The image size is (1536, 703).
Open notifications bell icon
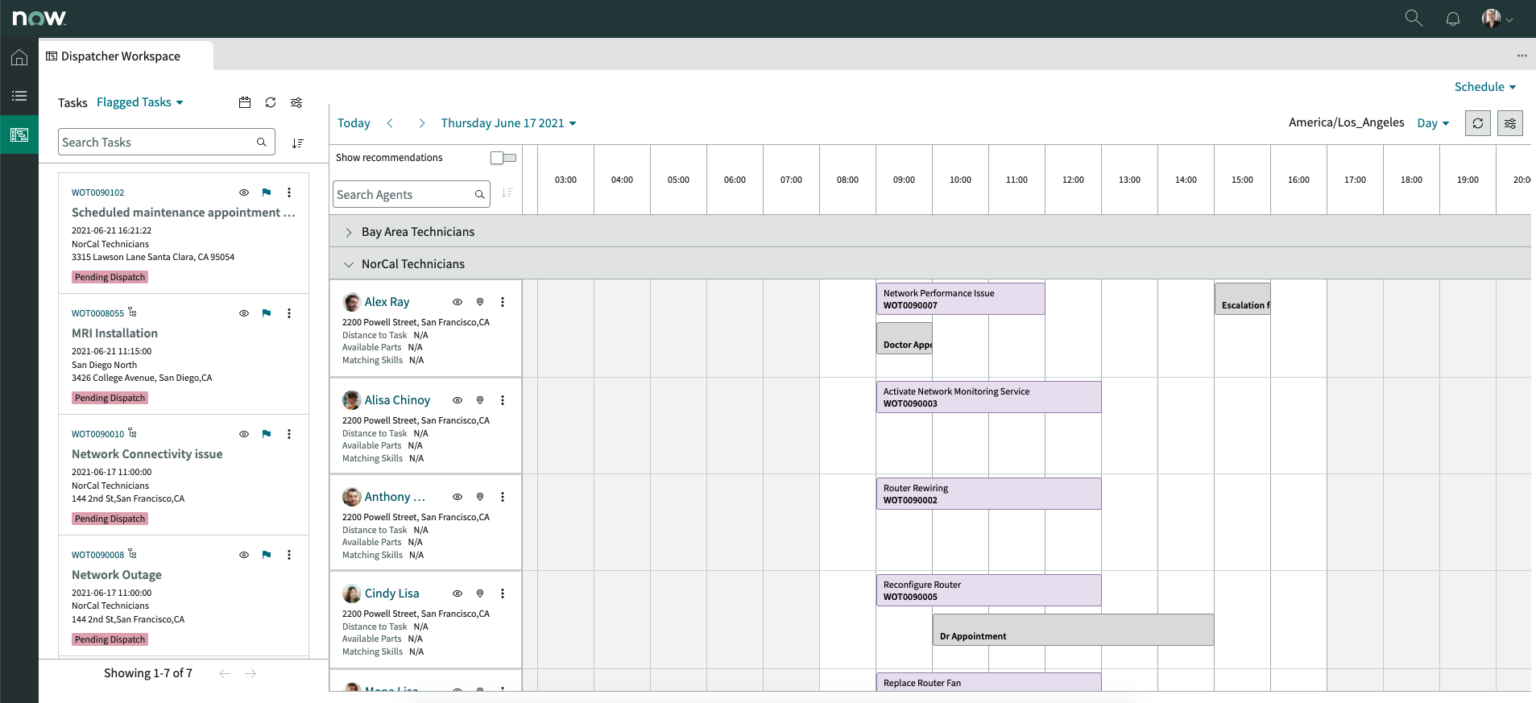(x=1452, y=17)
